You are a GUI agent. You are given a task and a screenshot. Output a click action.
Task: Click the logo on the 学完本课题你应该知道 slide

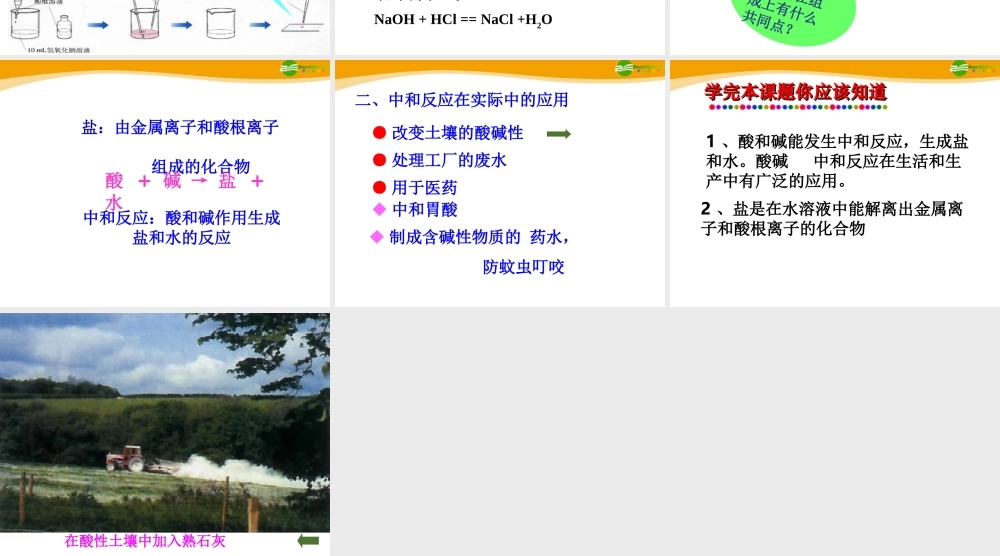tap(974, 68)
